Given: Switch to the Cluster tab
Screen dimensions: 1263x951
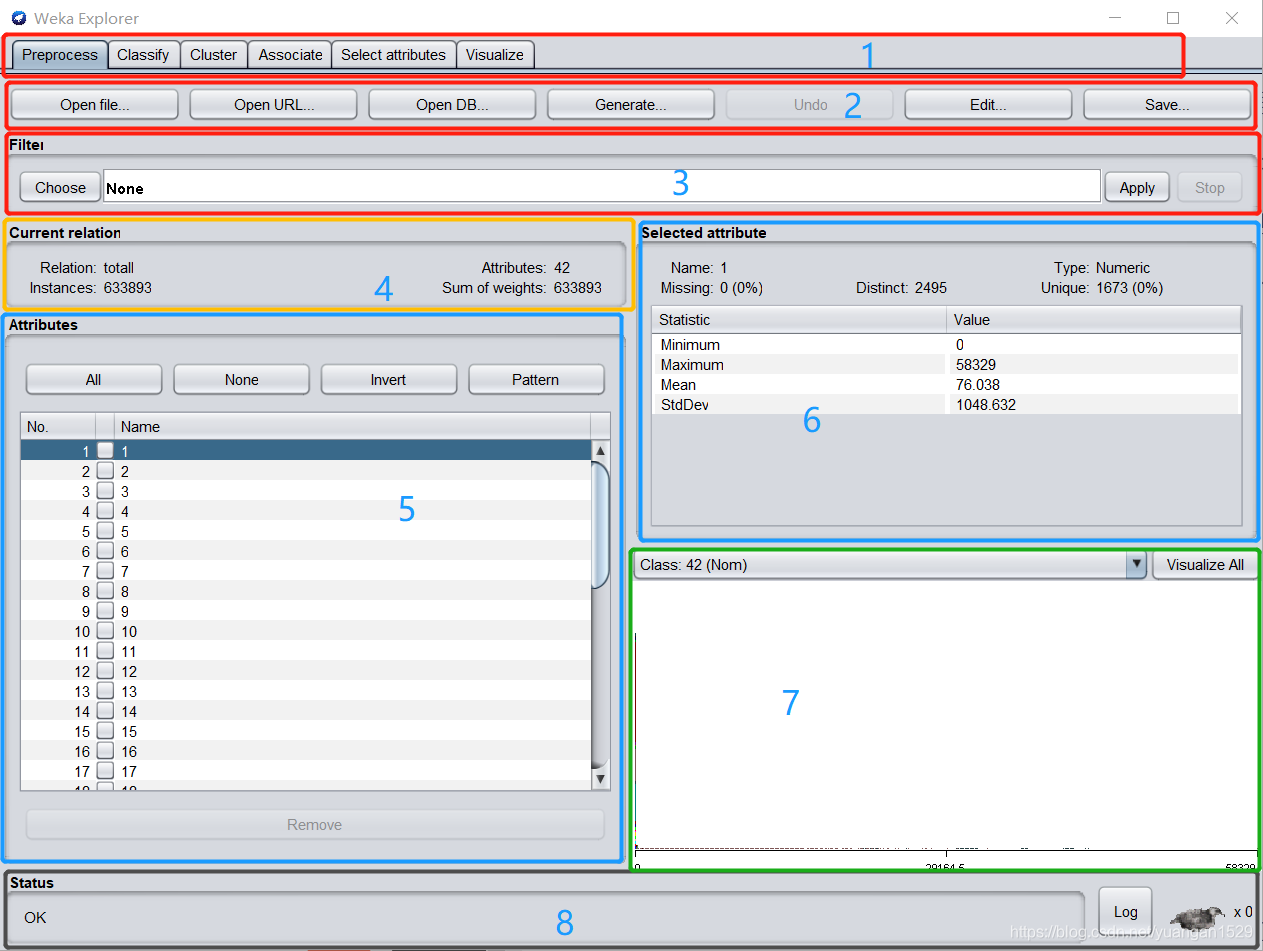Looking at the screenshot, I should click(214, 55).
